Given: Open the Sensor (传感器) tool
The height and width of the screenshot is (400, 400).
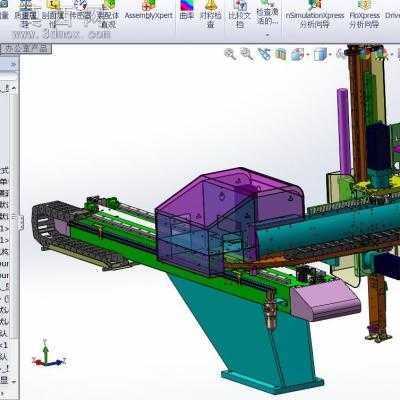Looking at the screenshot, I should 80,10.
